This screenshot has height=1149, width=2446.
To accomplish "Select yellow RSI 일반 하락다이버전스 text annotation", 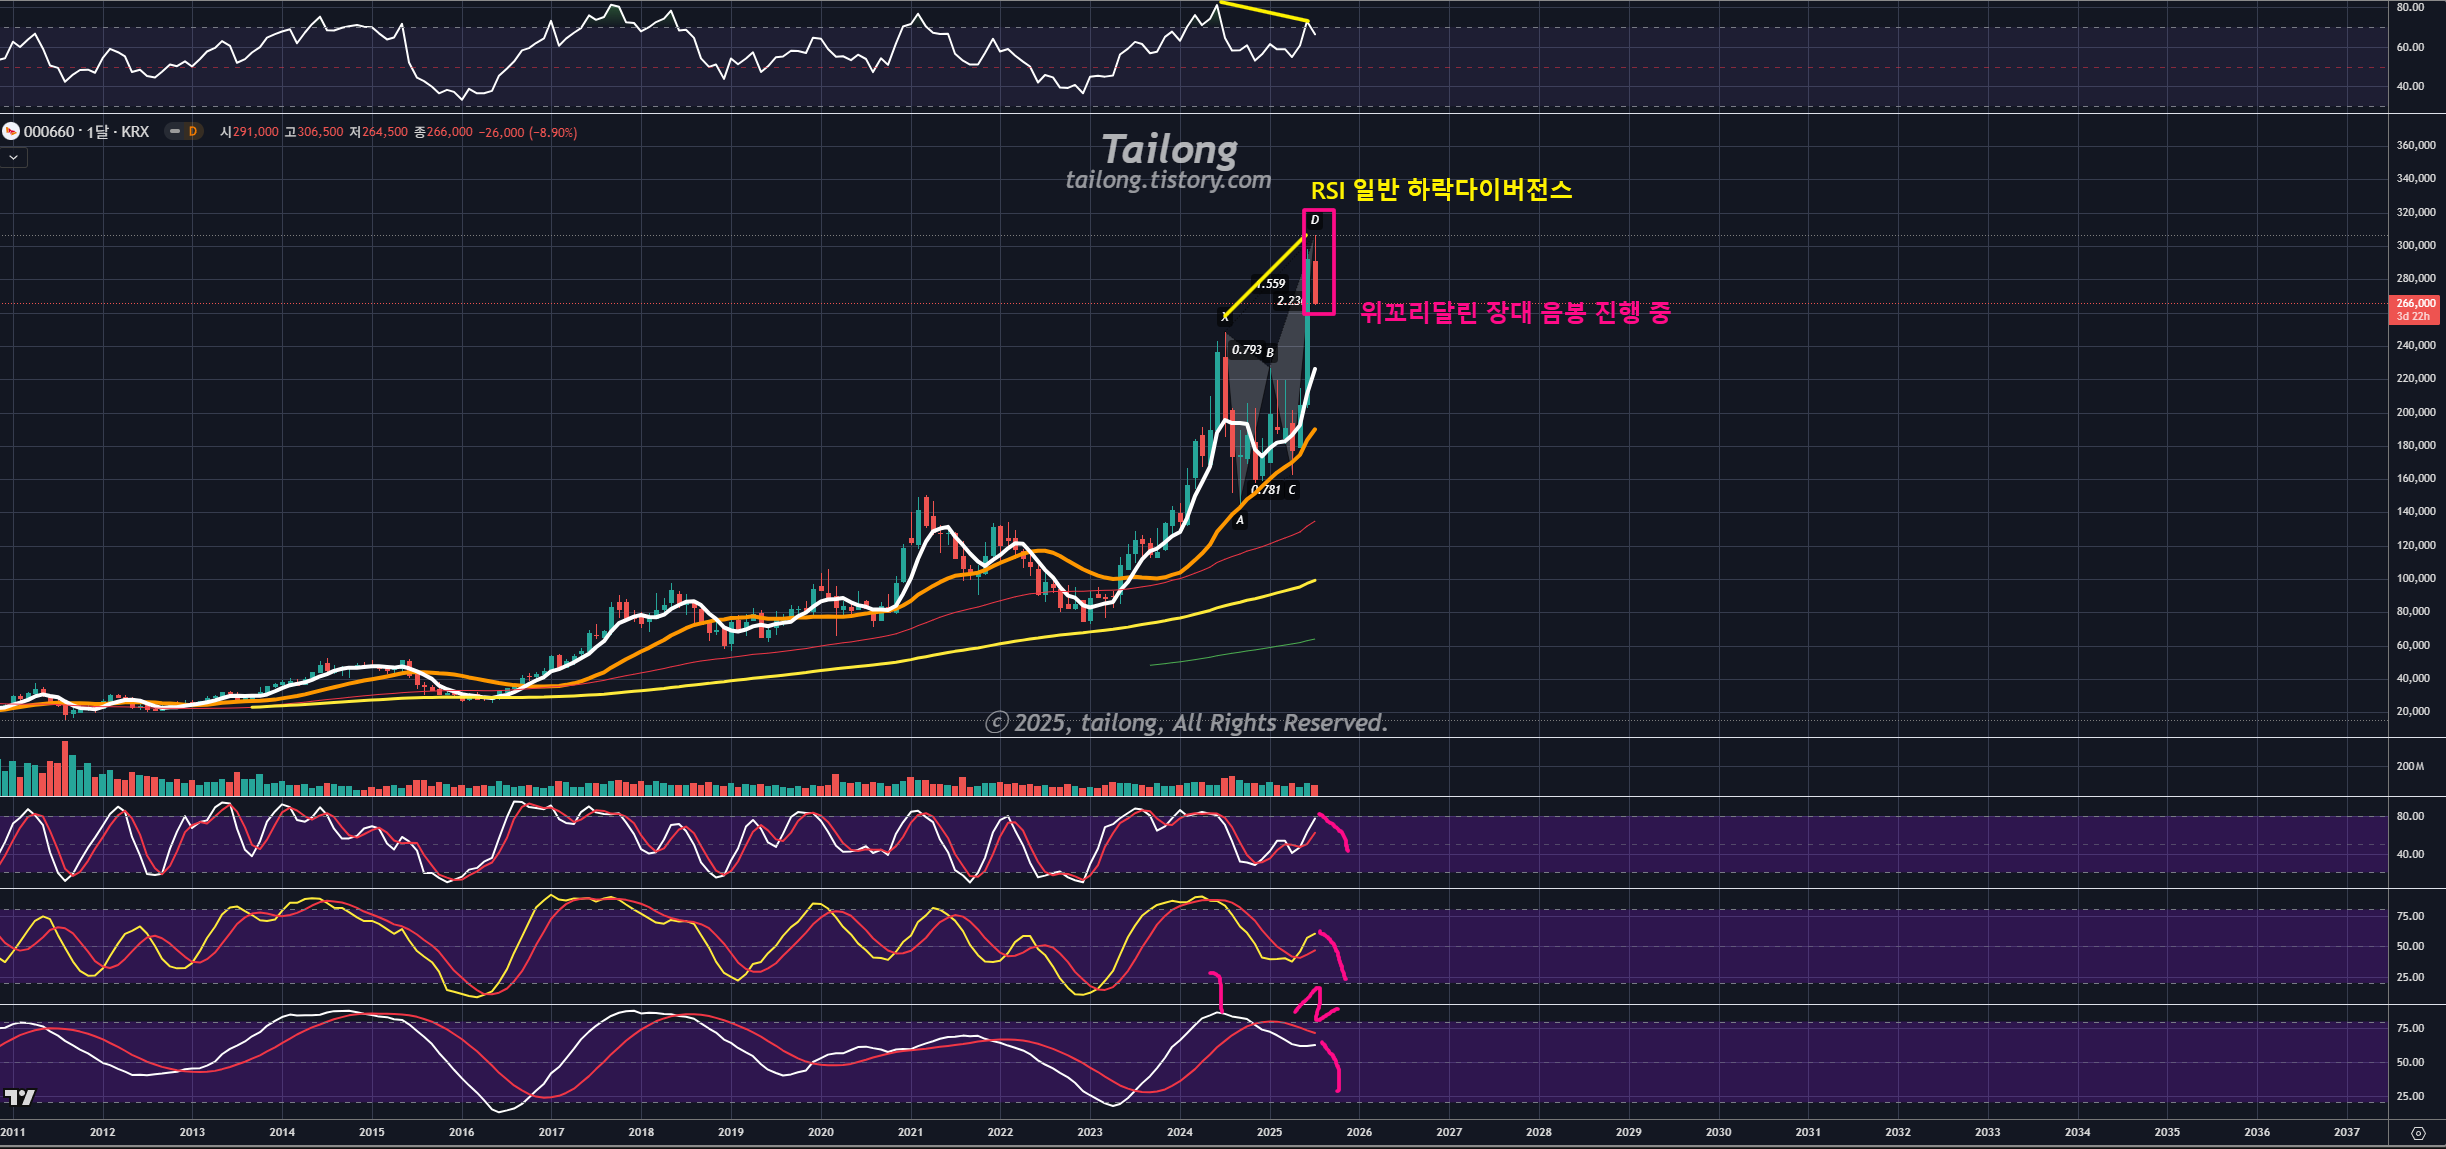I will click(1441, 190).
